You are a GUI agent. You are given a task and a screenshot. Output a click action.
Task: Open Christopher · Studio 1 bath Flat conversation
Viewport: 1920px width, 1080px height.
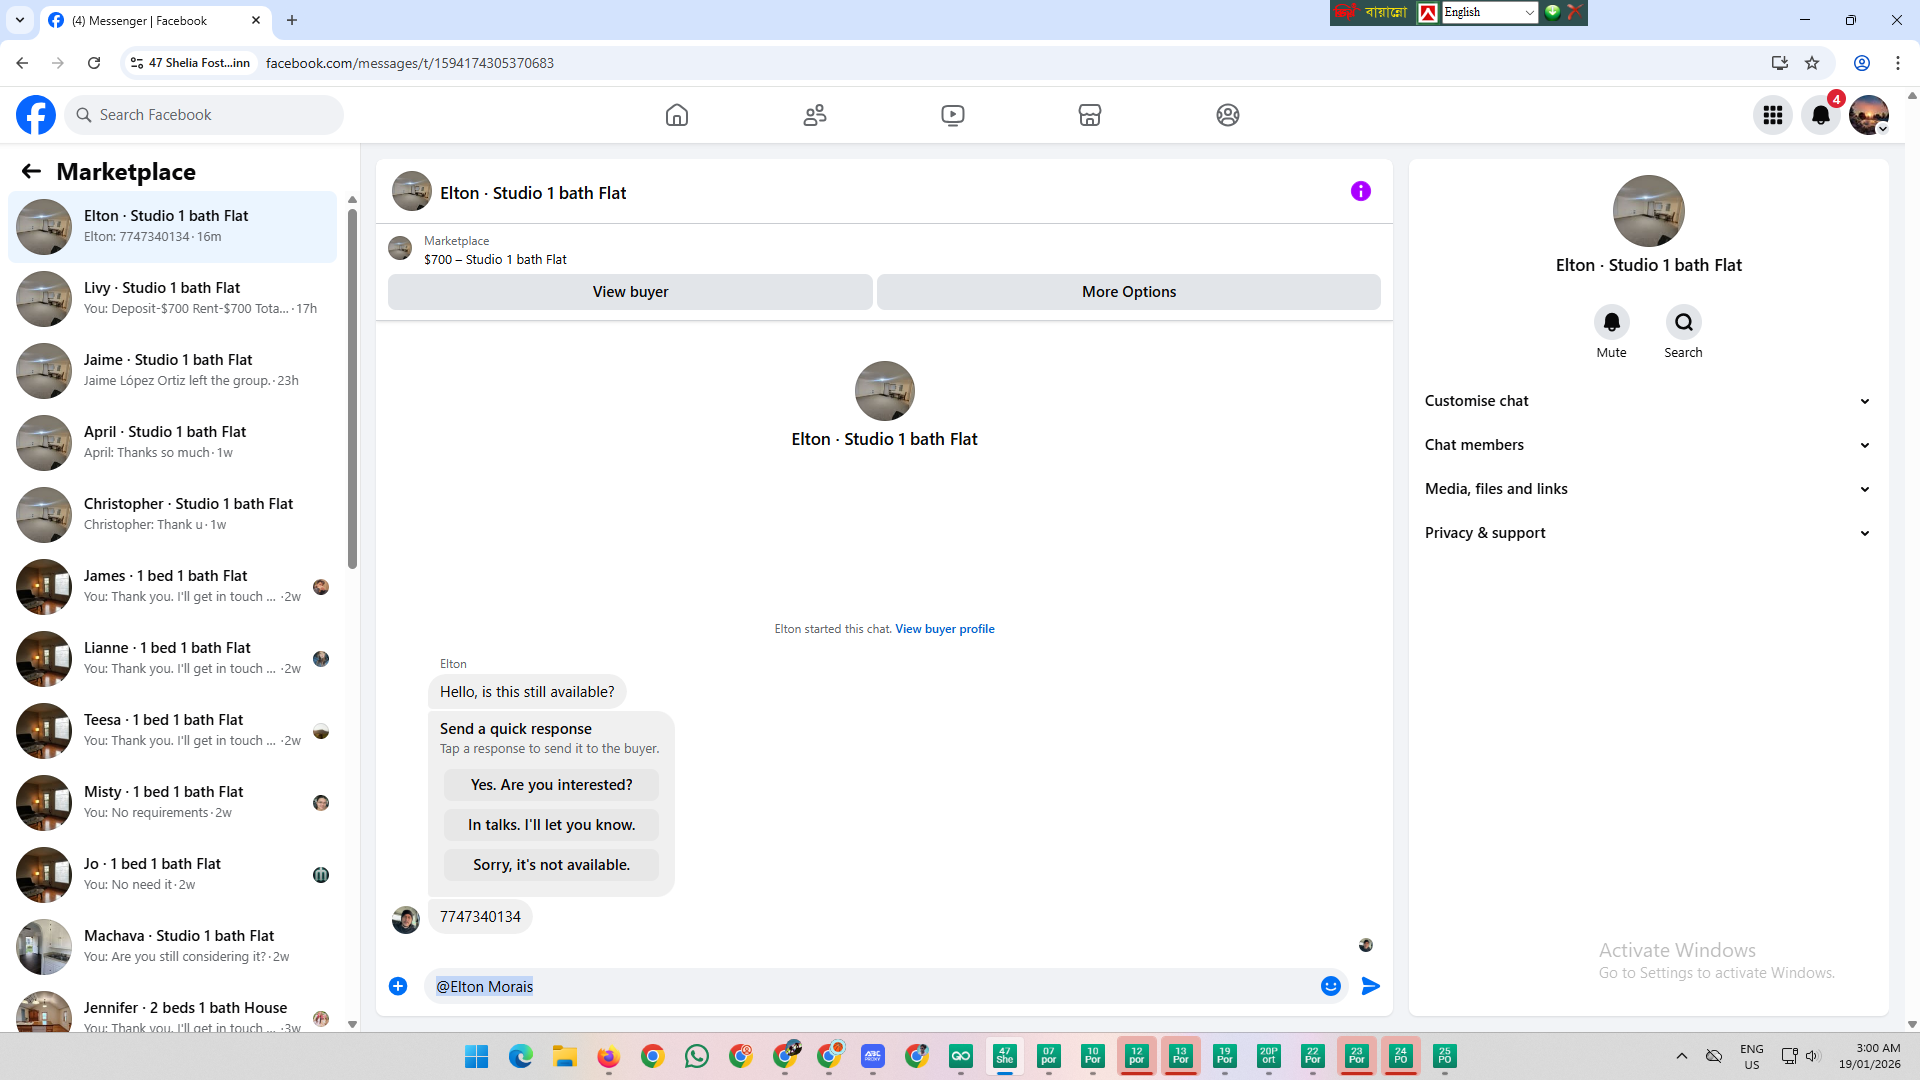(173, 515)
